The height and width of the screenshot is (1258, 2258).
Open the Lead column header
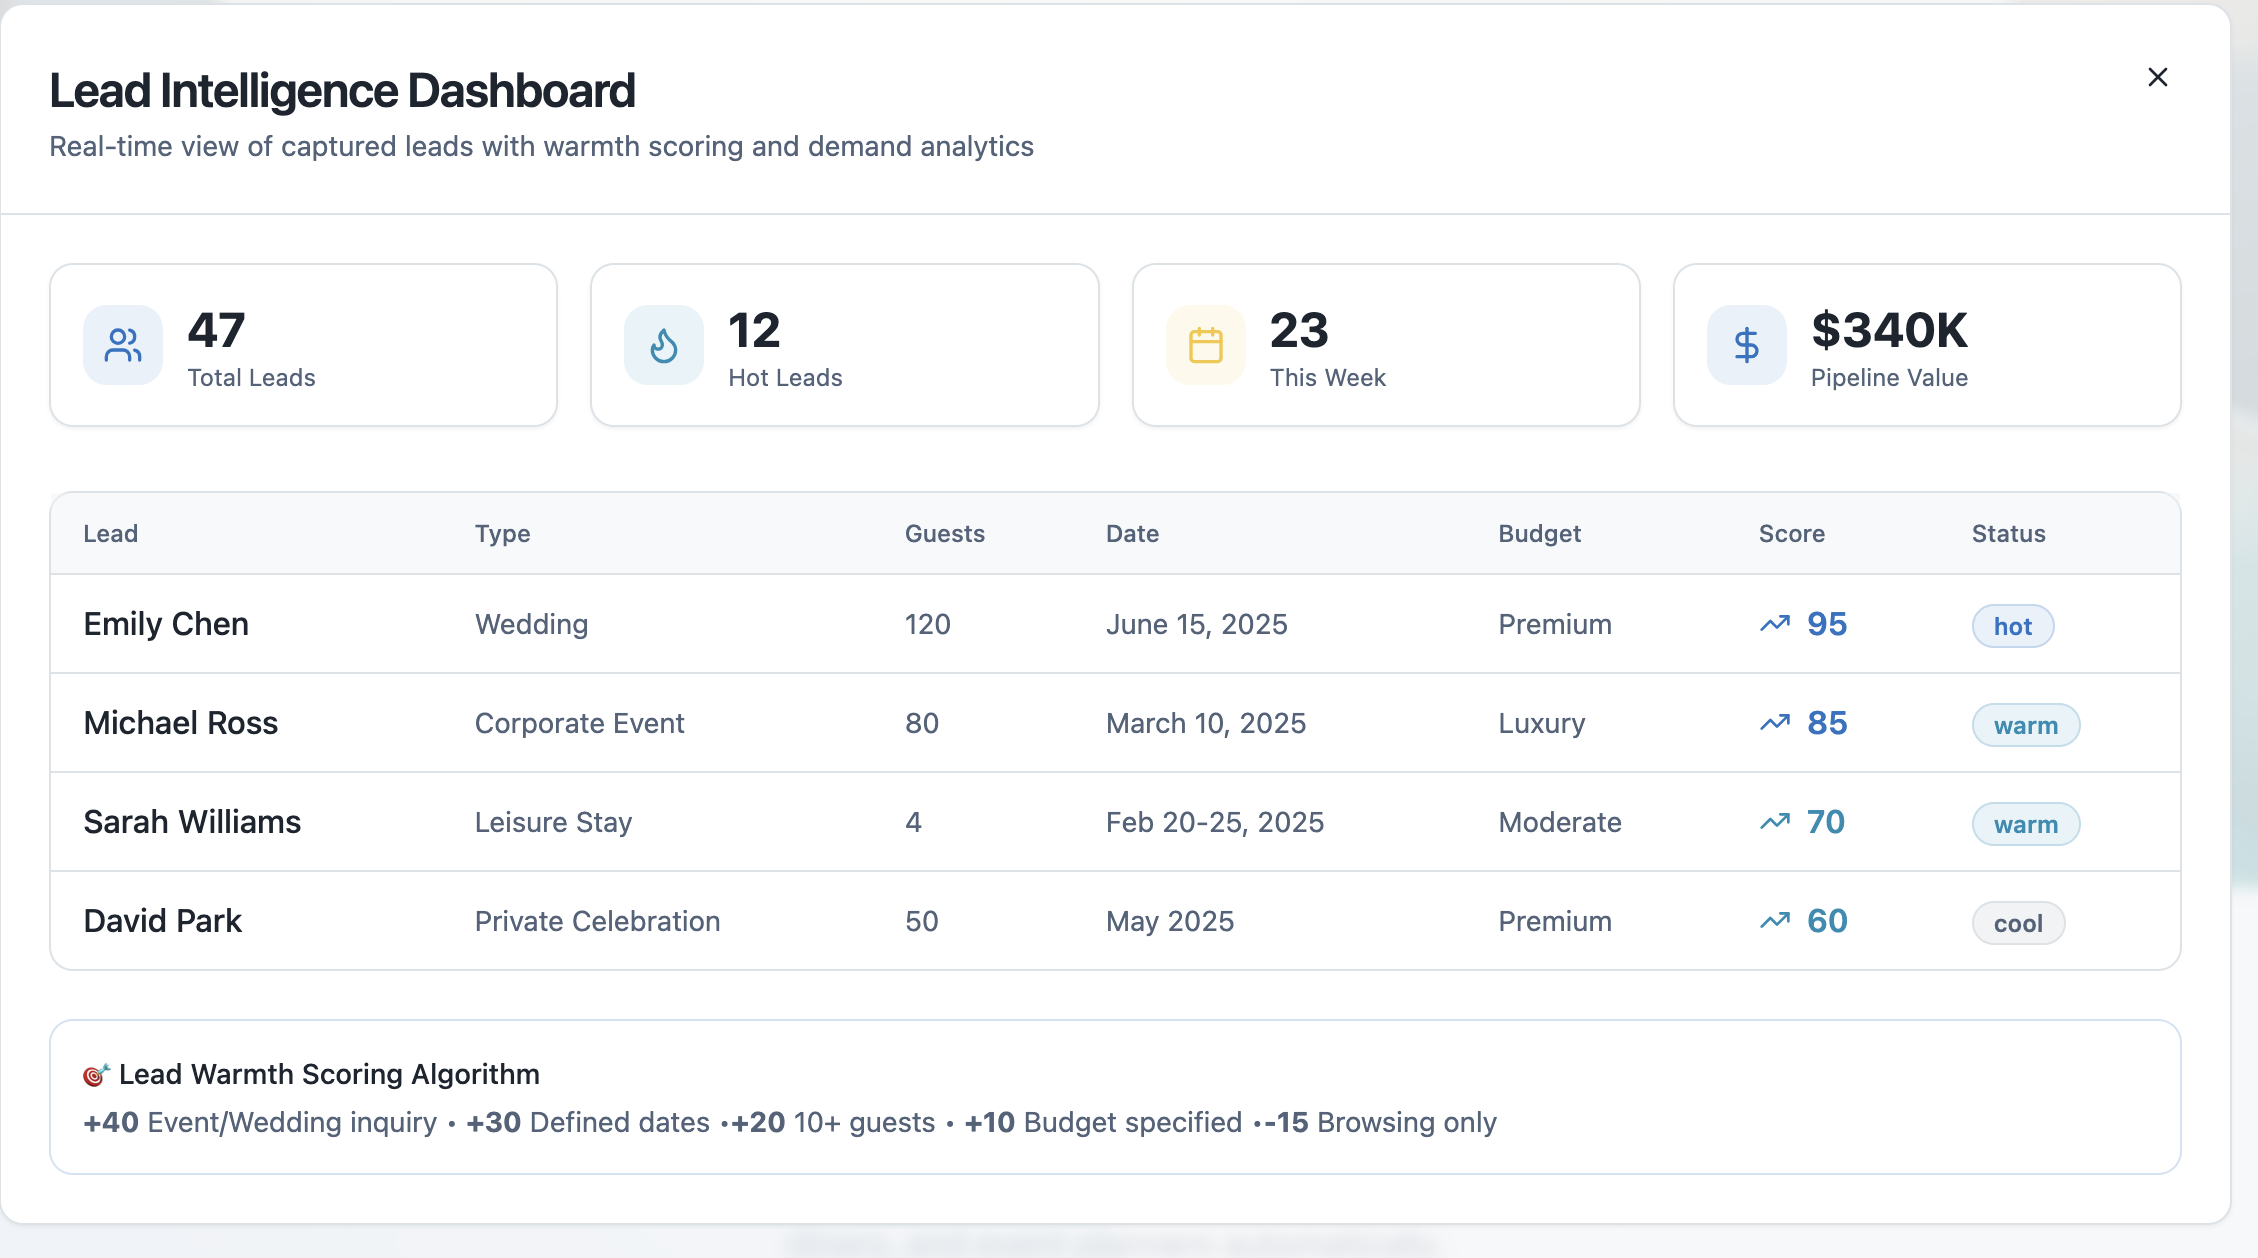(x=111, y=533)
